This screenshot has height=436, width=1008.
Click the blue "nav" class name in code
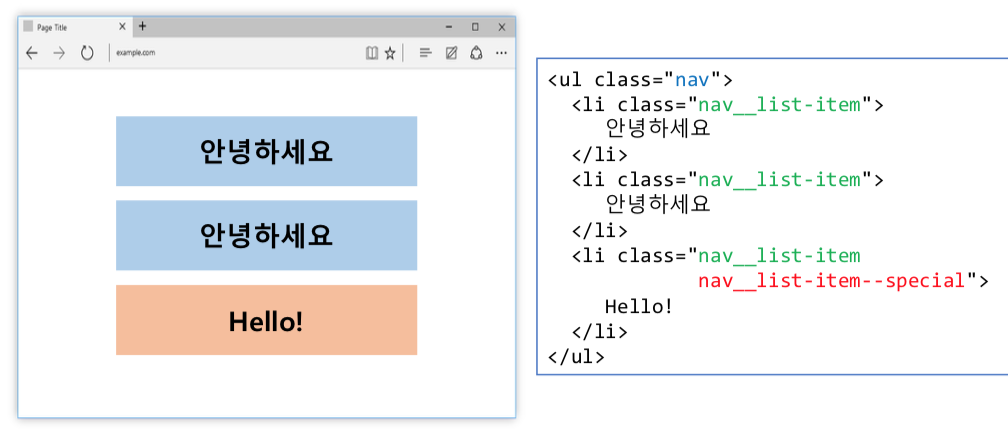pos(692,80)
